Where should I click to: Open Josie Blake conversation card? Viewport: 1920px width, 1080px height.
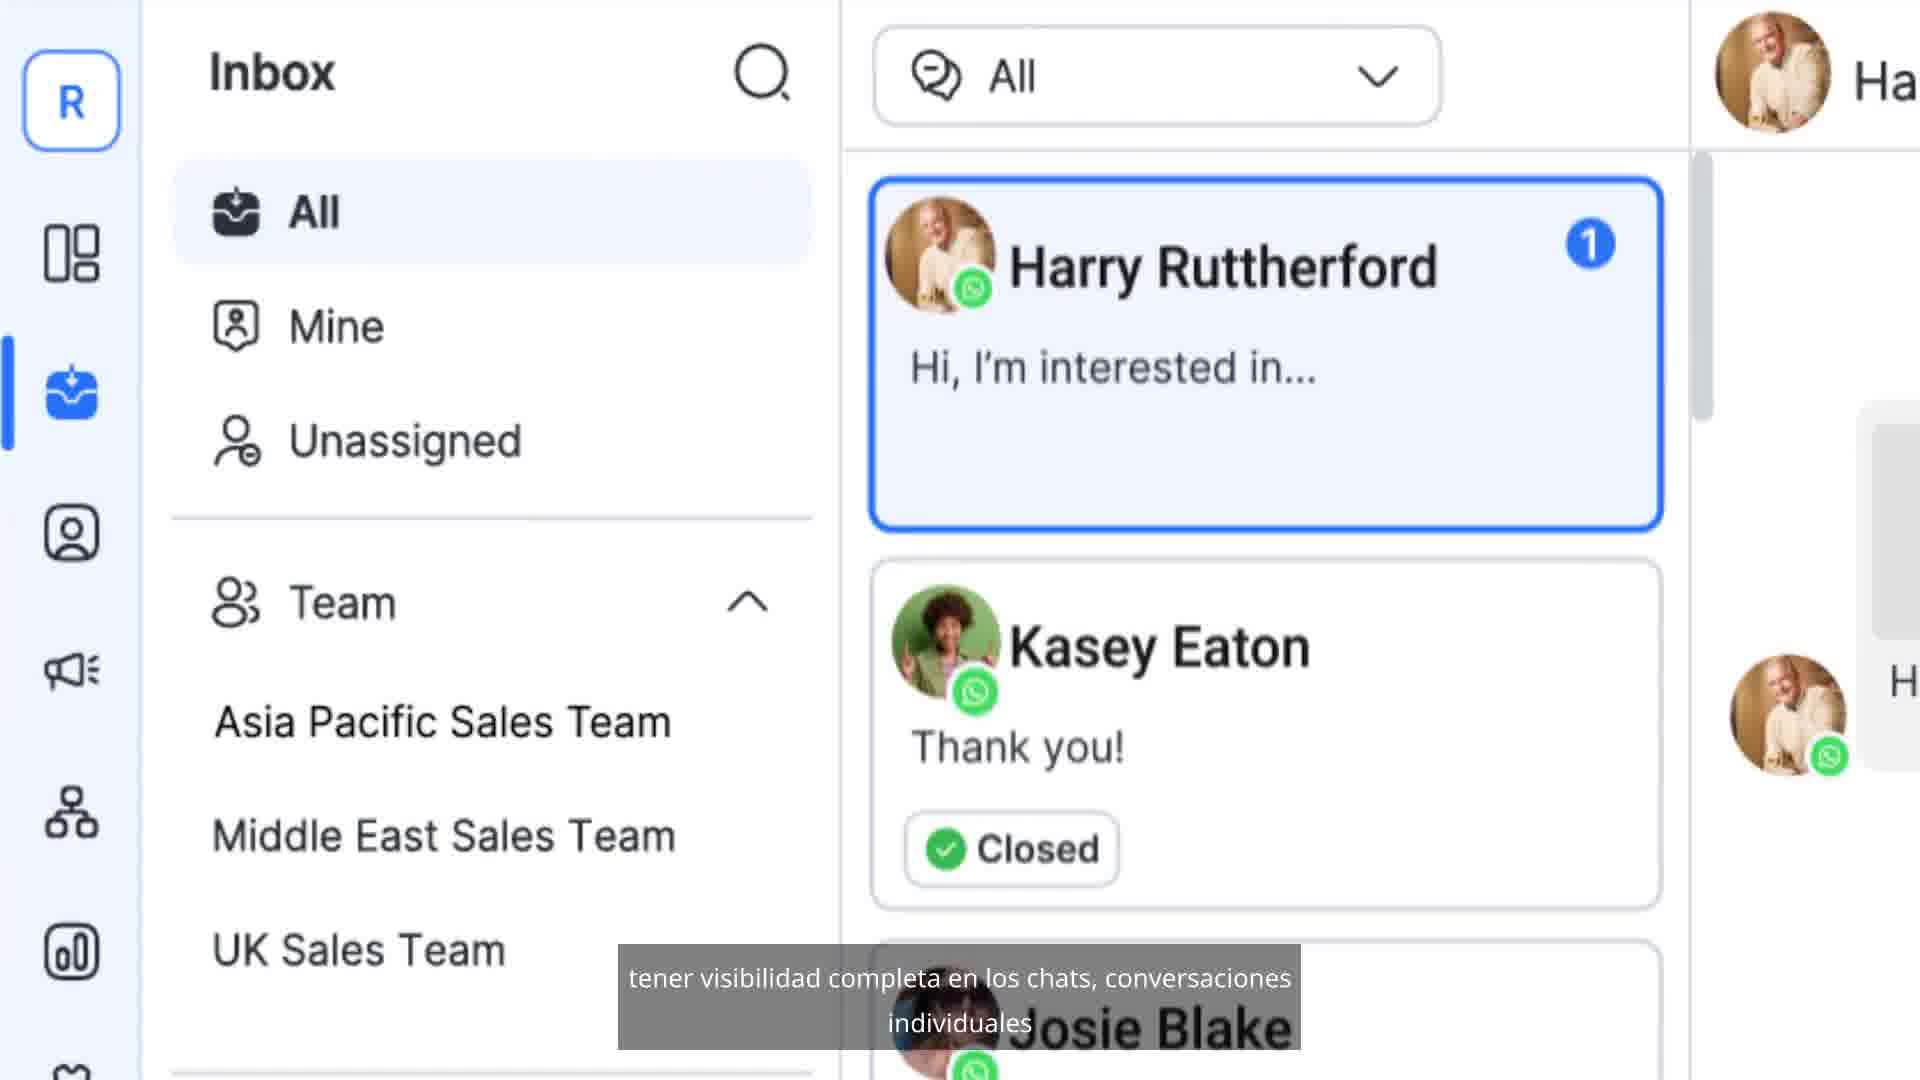pyautogui.click(x=1266, y=1010)
